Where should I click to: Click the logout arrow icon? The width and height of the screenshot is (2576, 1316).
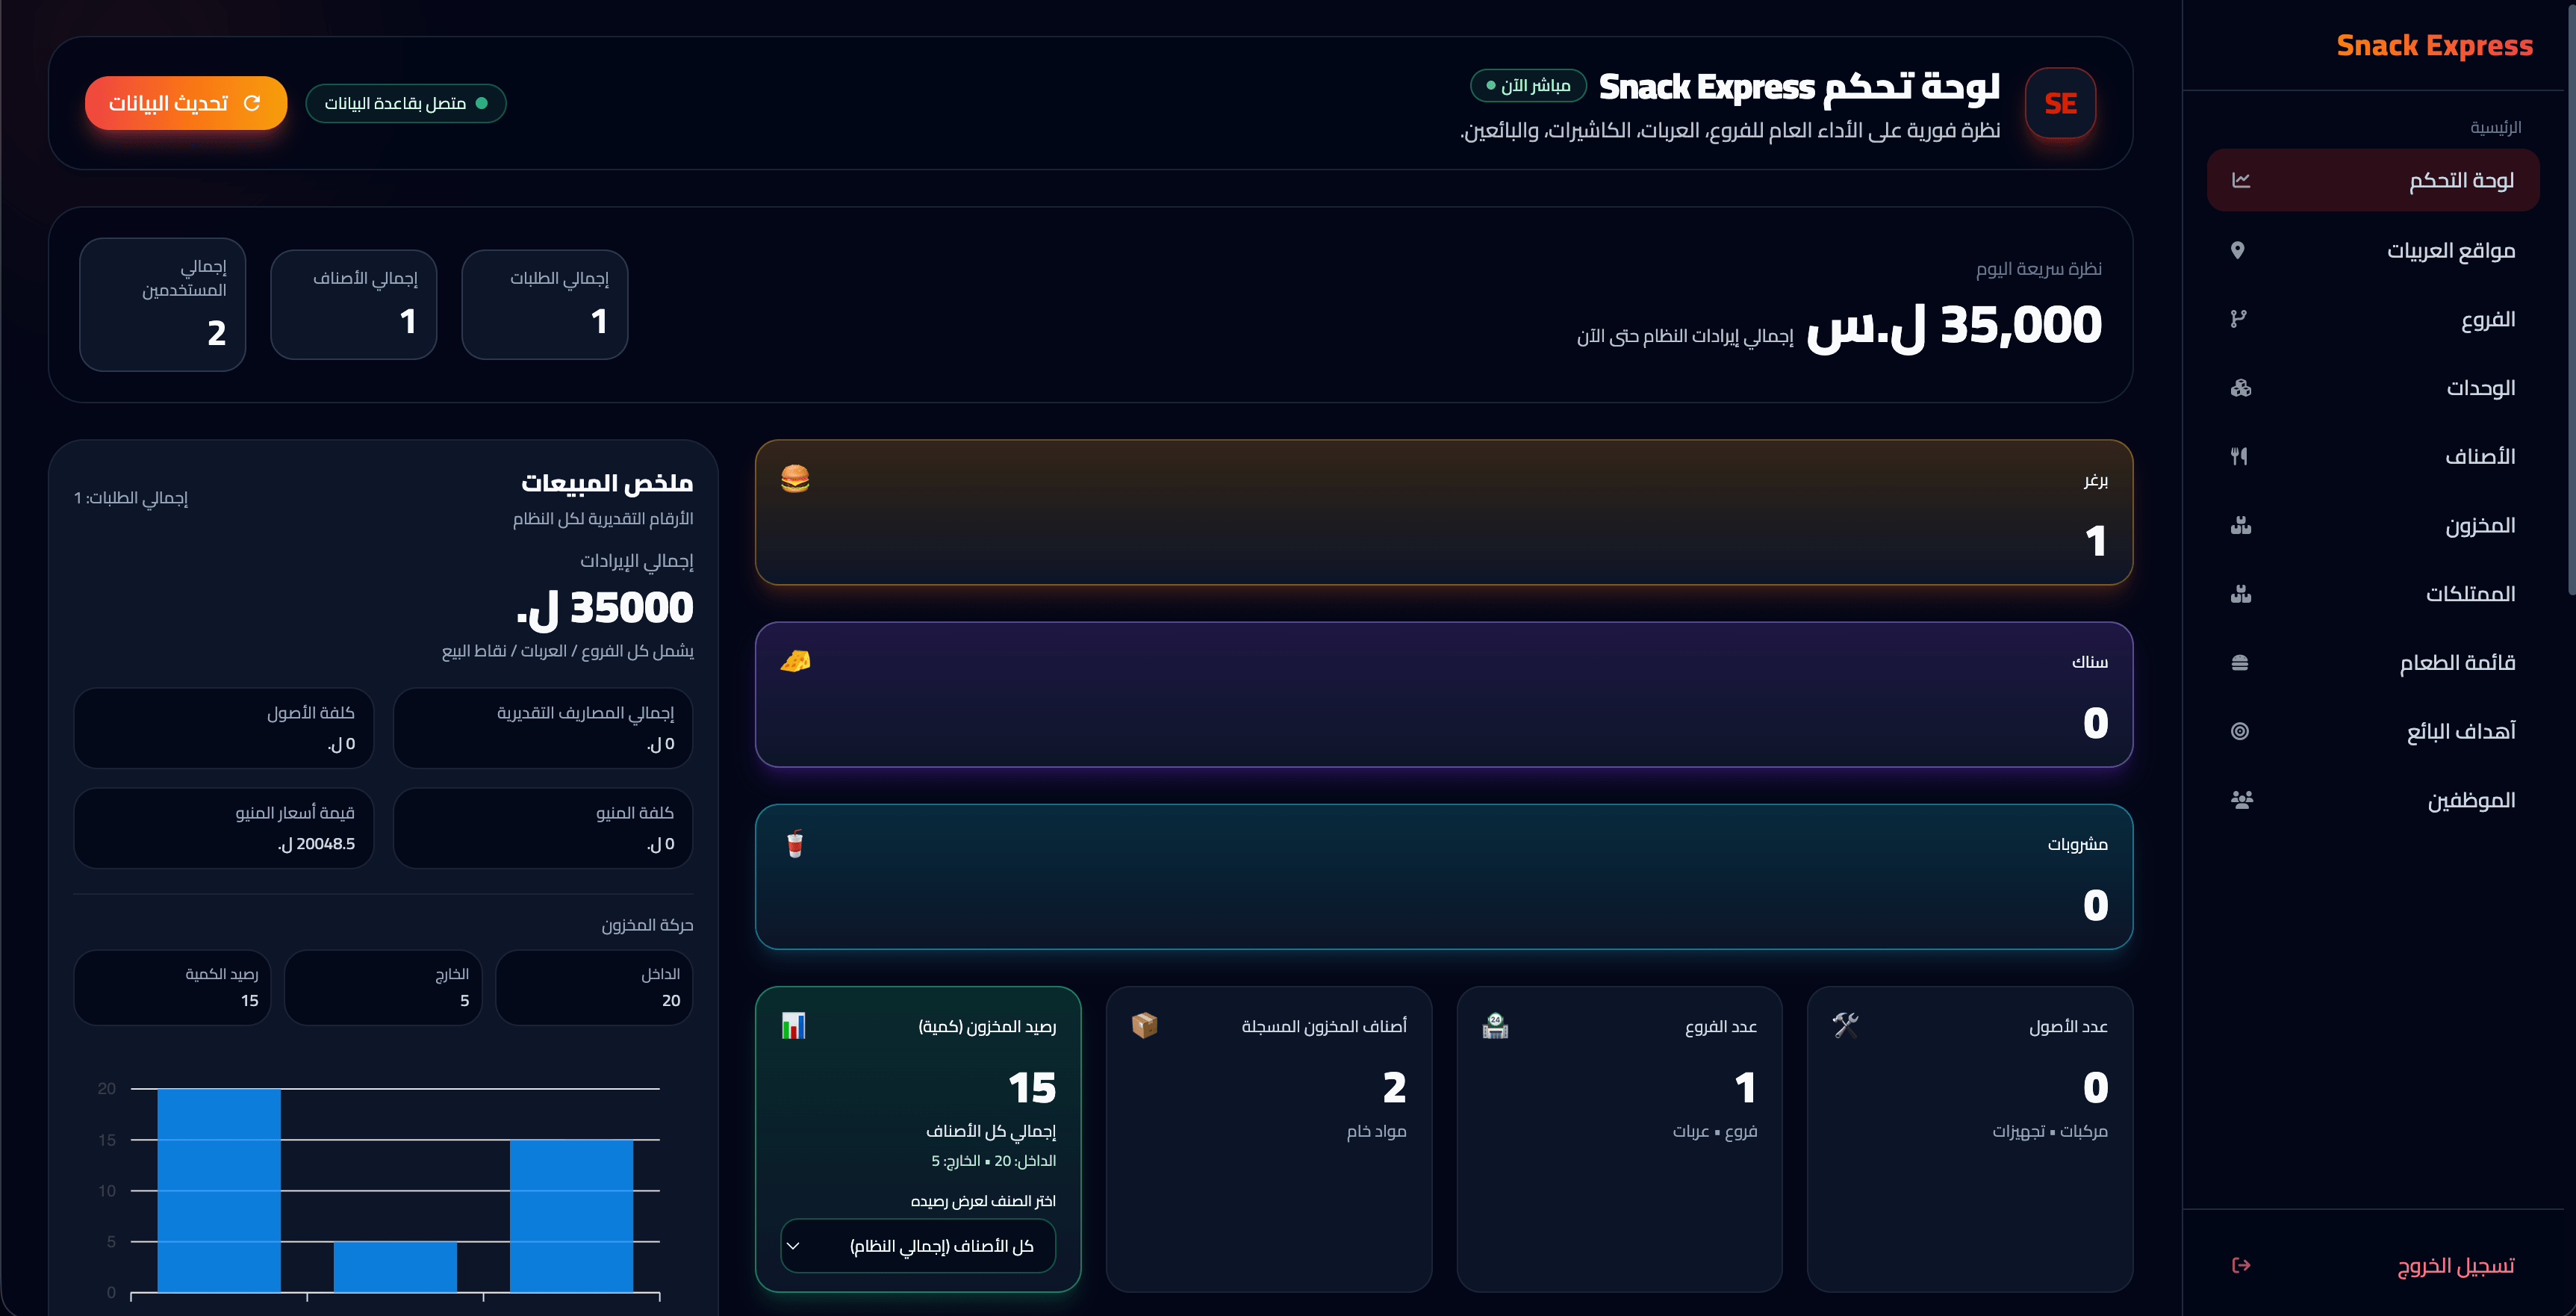(x=2241, y=1265)
